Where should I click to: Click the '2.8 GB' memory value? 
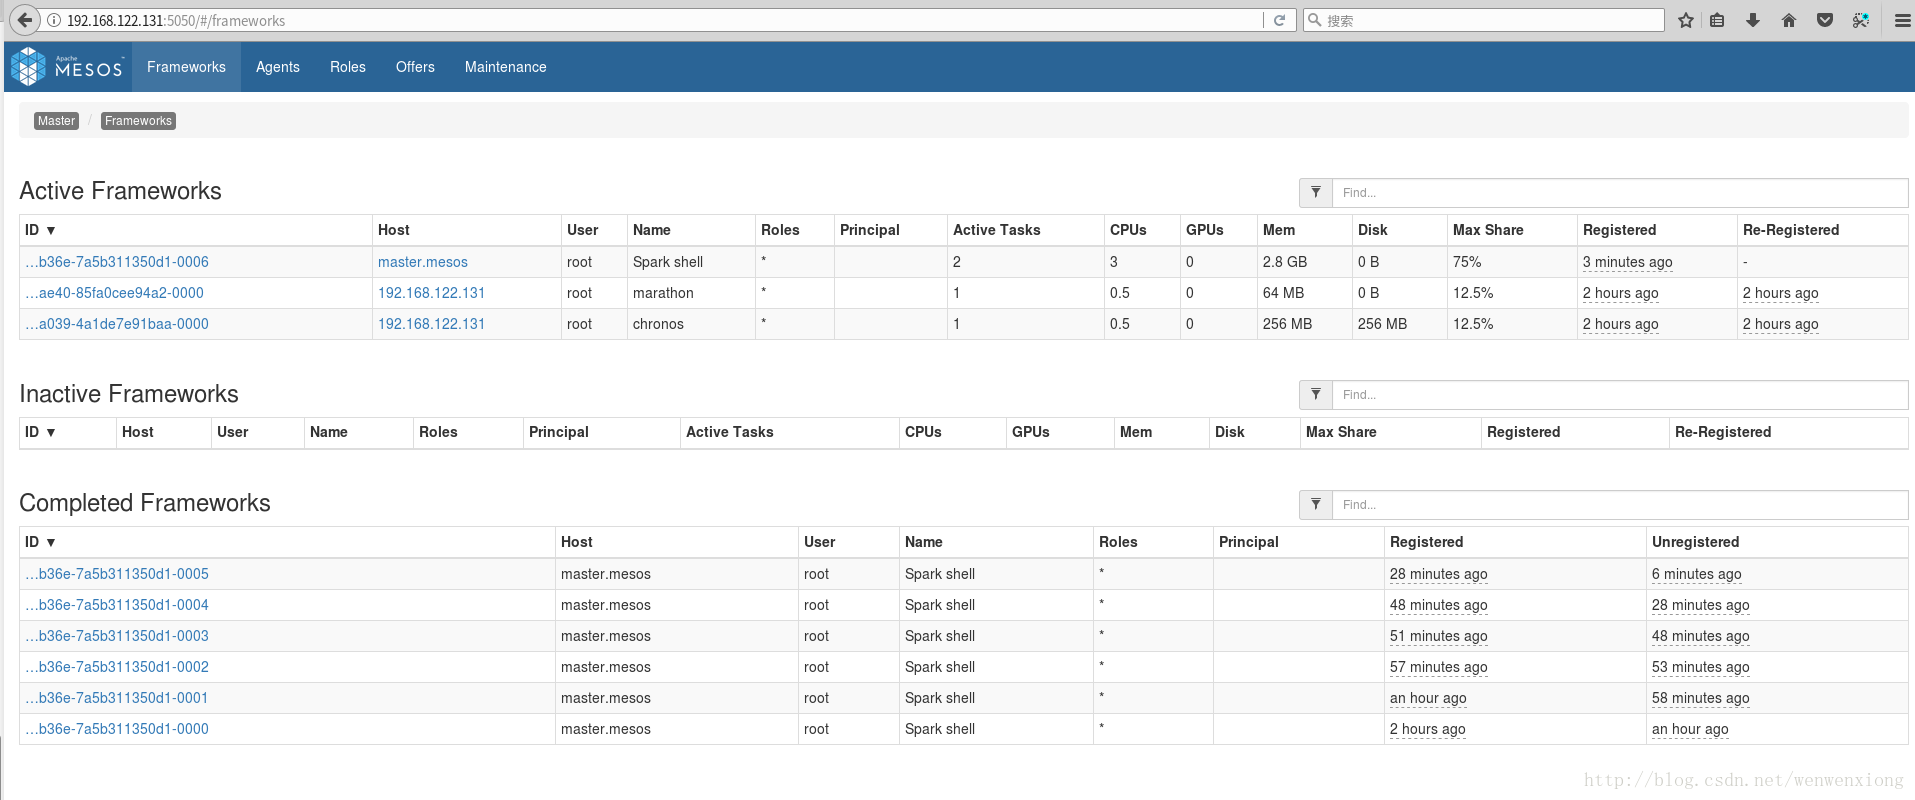[x=1285, y=262]
